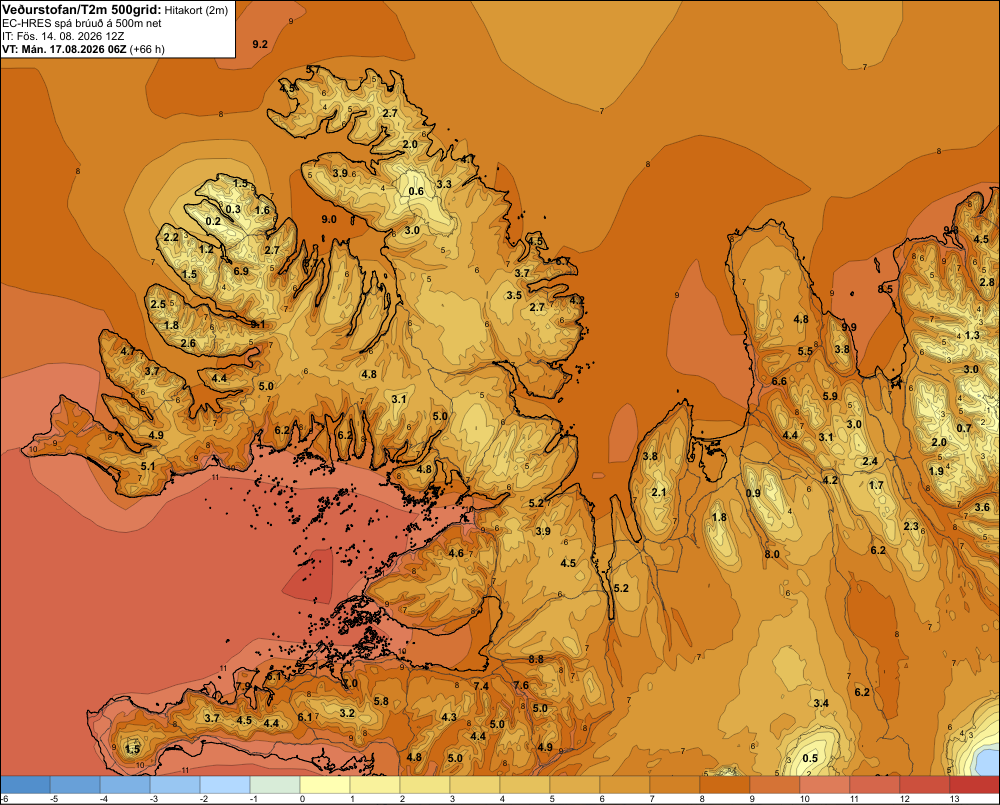Click the IT forecast initialization time line
Viewport: 1000px width, 805px height.
click(x=63, y=36)
